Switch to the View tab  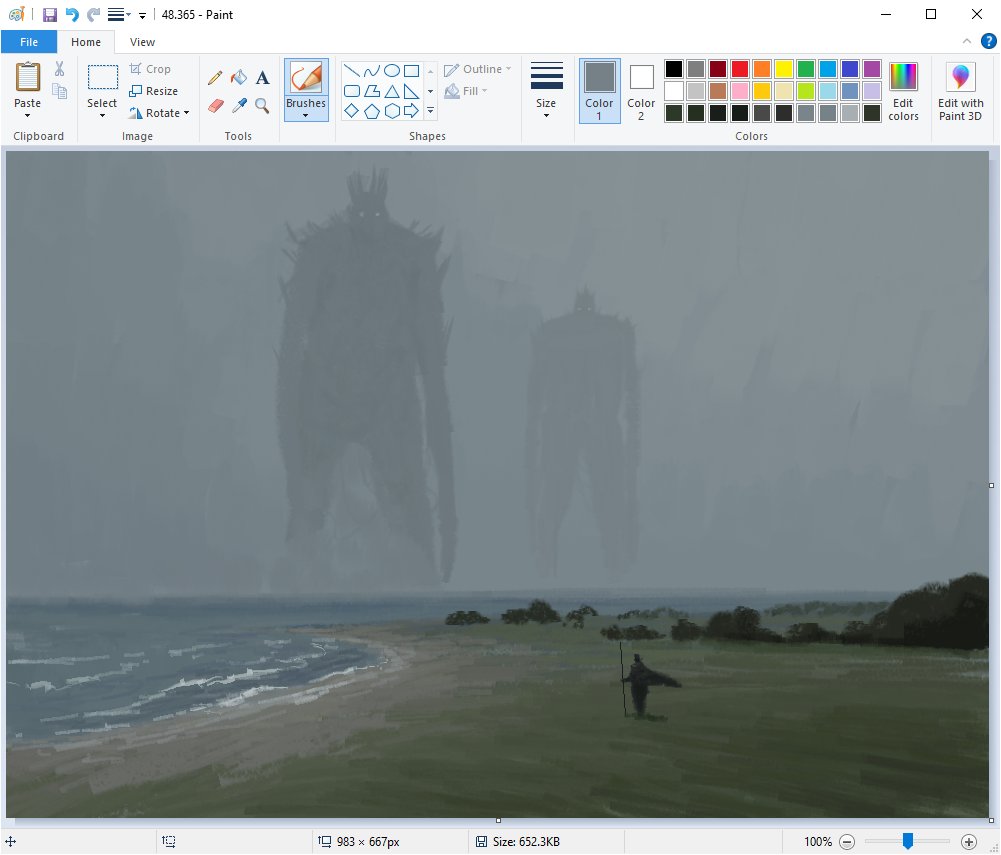(142, 42)
